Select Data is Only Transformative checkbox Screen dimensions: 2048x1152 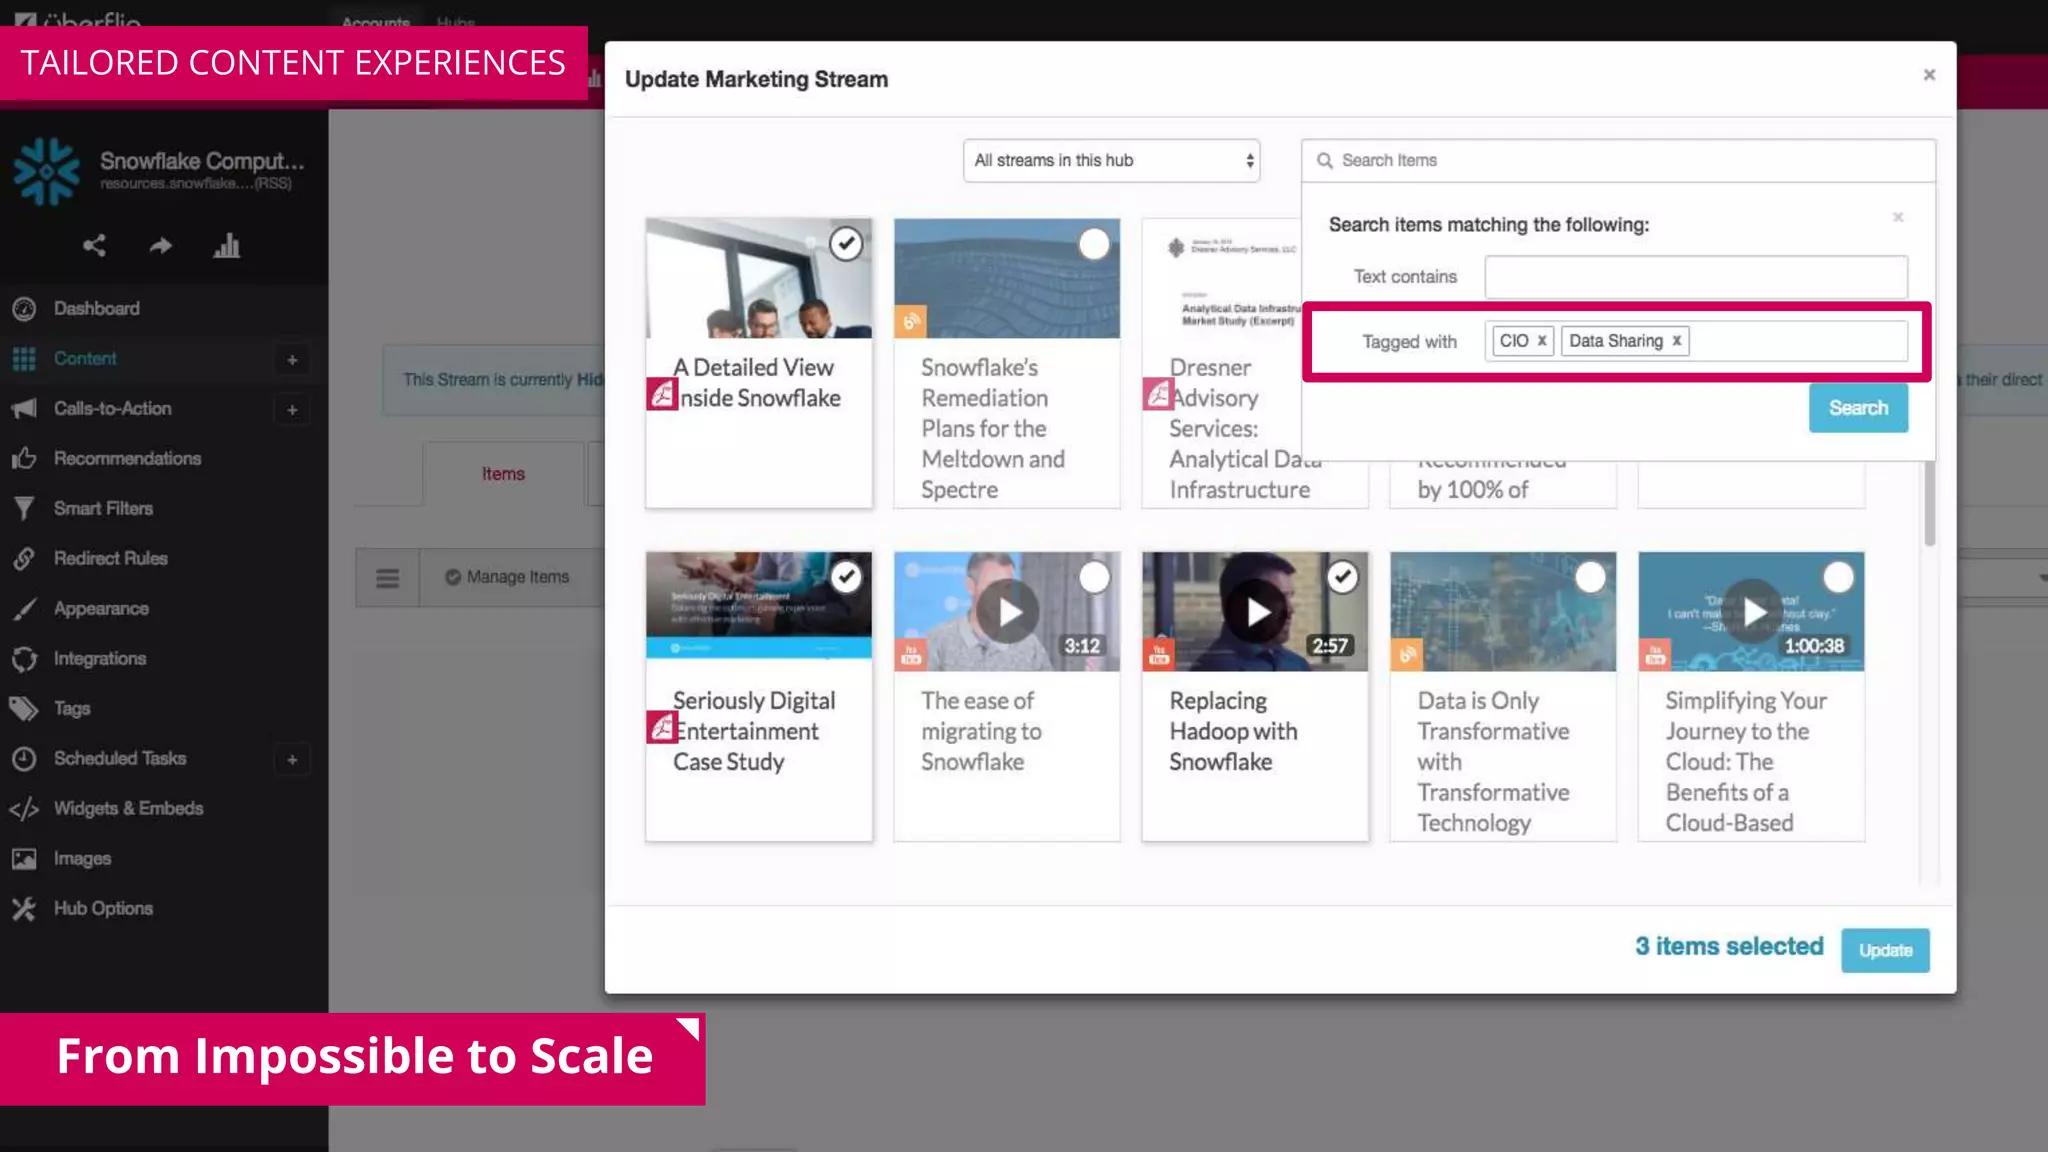pyautogui.click(x=1590, y=576)
